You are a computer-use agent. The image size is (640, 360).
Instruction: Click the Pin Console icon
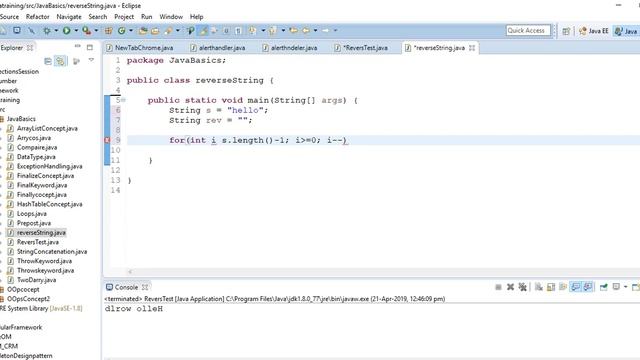[x=604, y=287]
